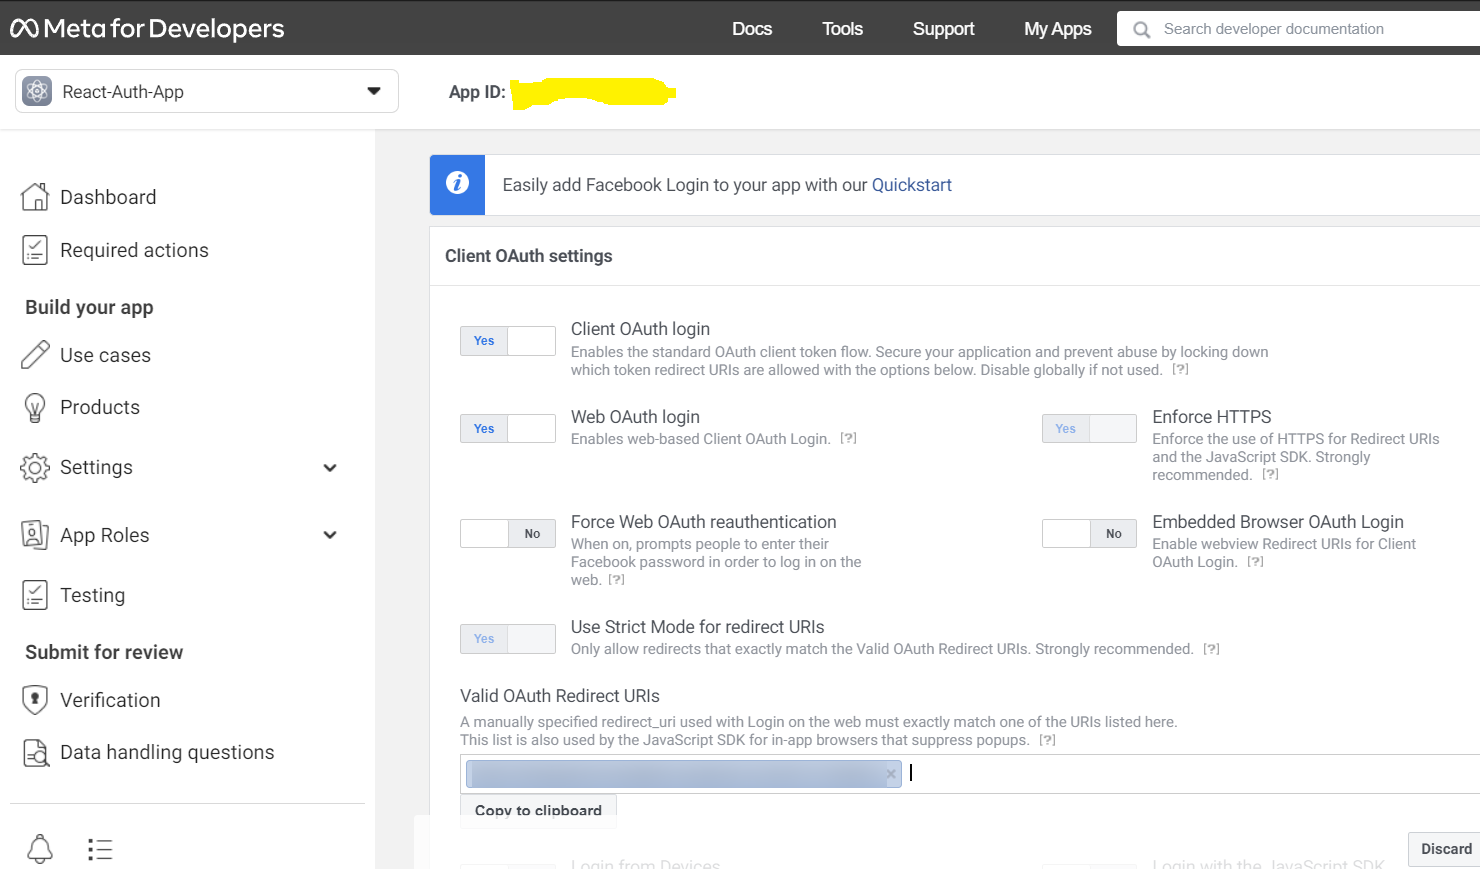The width and height of the screenshot is (1480, 869).
Task: Click Copy to clipboard button
Action: click(538, 811)
